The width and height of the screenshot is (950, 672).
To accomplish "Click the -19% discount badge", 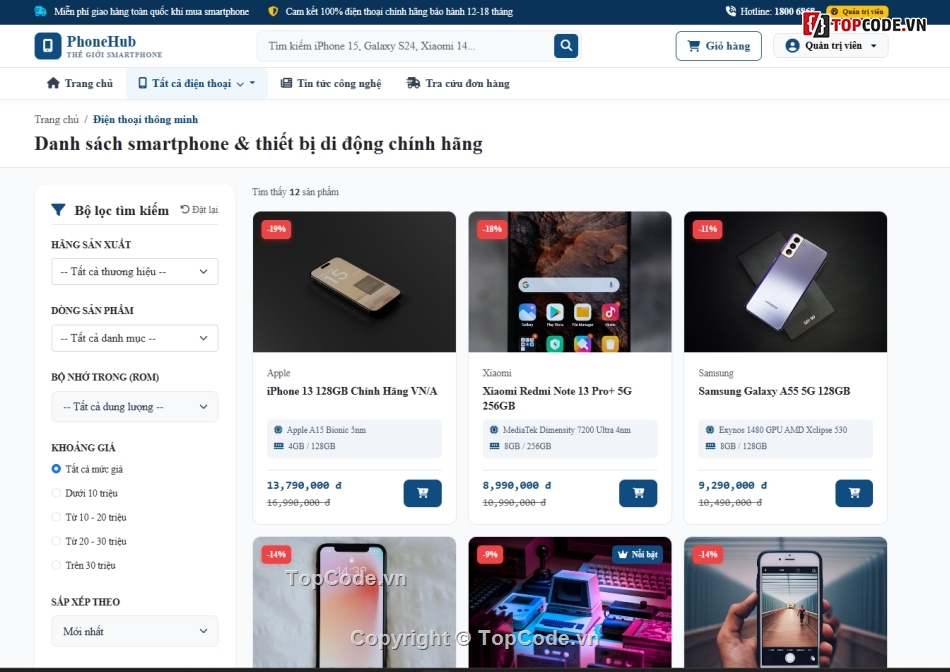I will [x=276, y=229].
